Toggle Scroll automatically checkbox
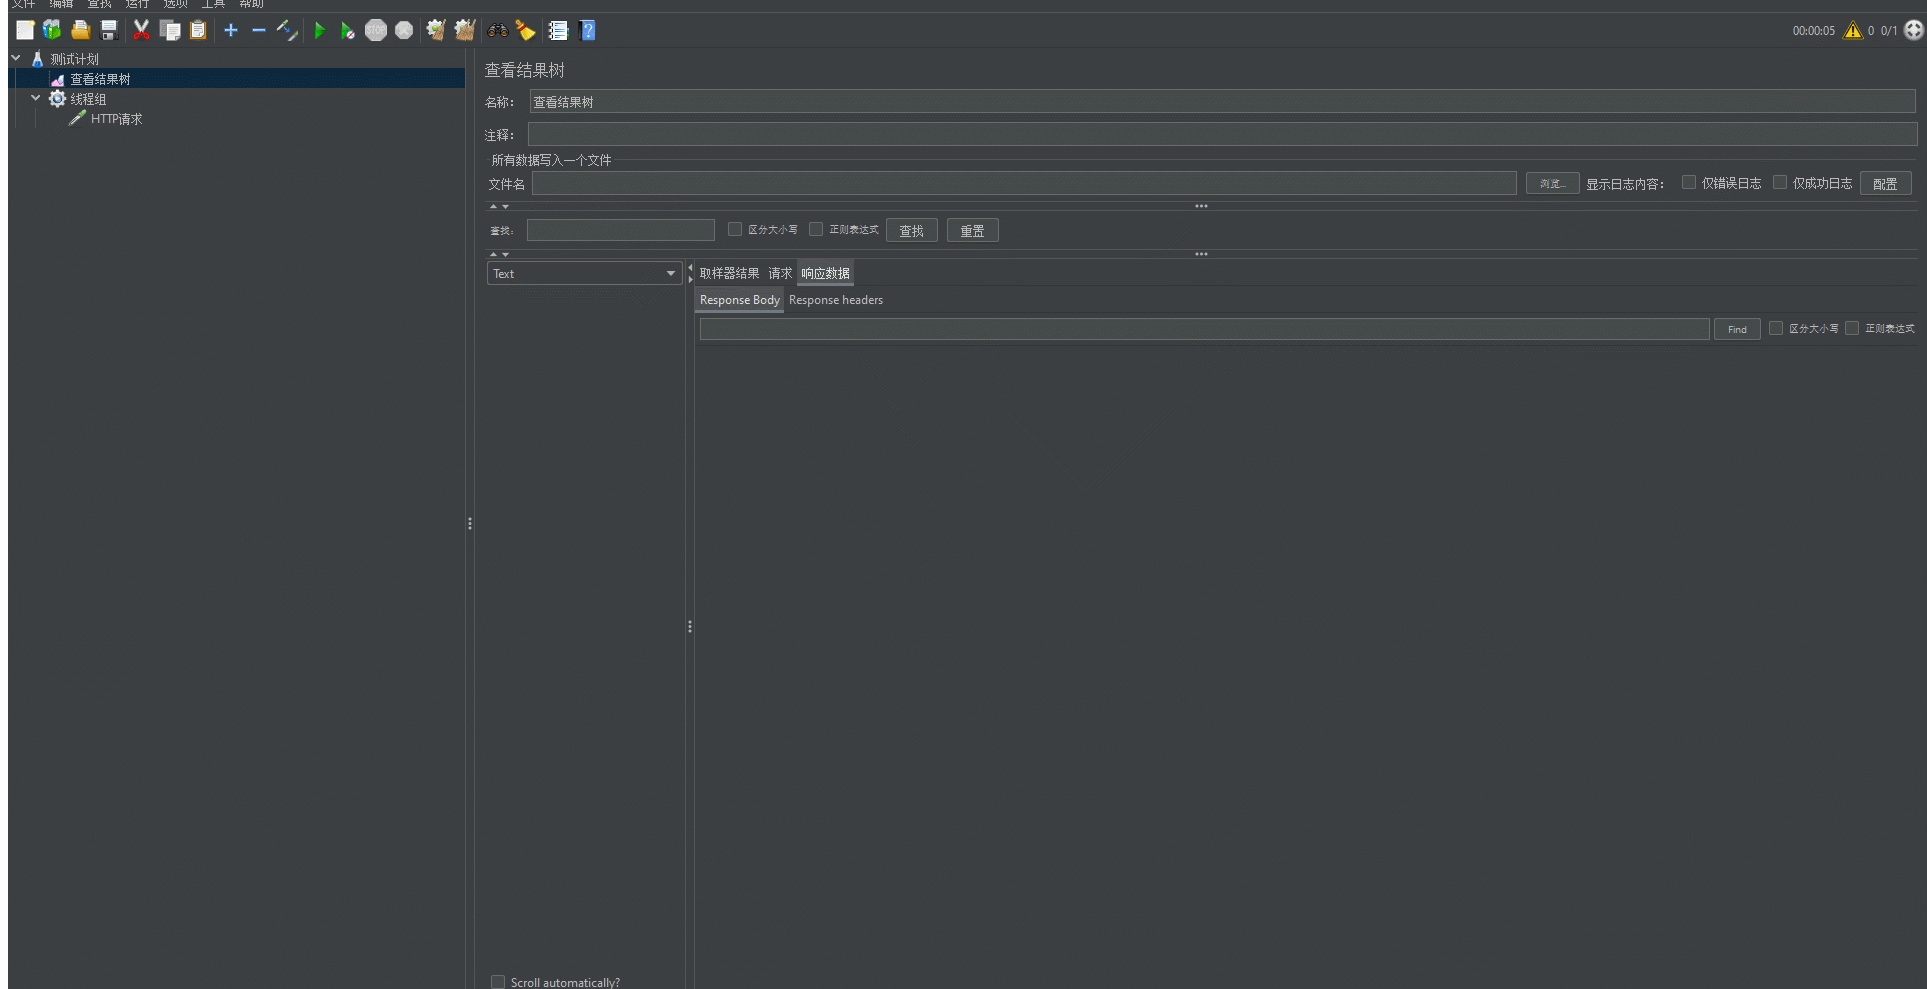1927x989 pixels. [x=498, y=982]
